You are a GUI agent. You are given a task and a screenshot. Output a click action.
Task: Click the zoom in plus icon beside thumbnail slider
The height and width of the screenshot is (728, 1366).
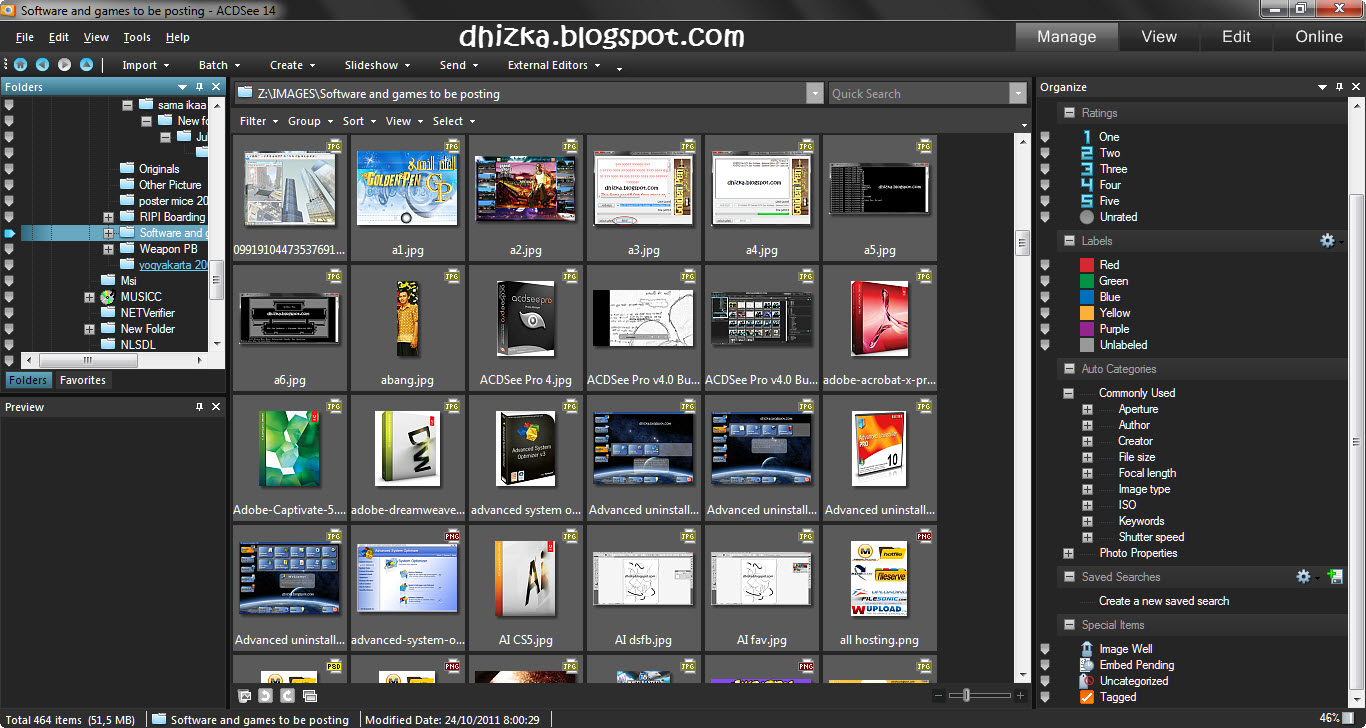coord(1020,695)
